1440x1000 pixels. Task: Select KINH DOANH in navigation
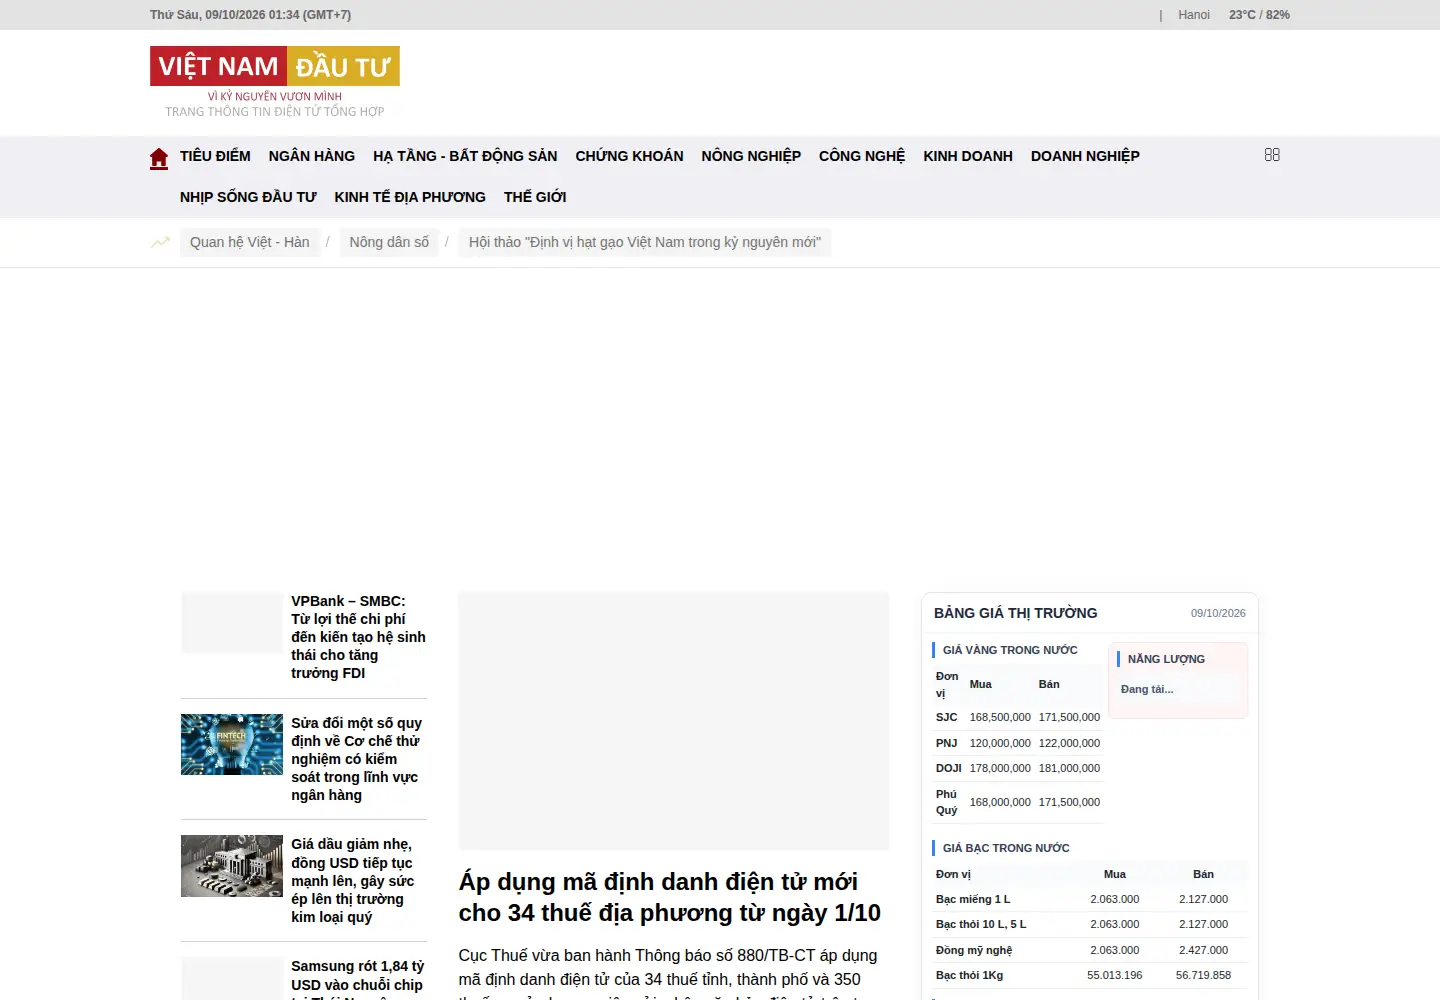click(x=968, y=156)
